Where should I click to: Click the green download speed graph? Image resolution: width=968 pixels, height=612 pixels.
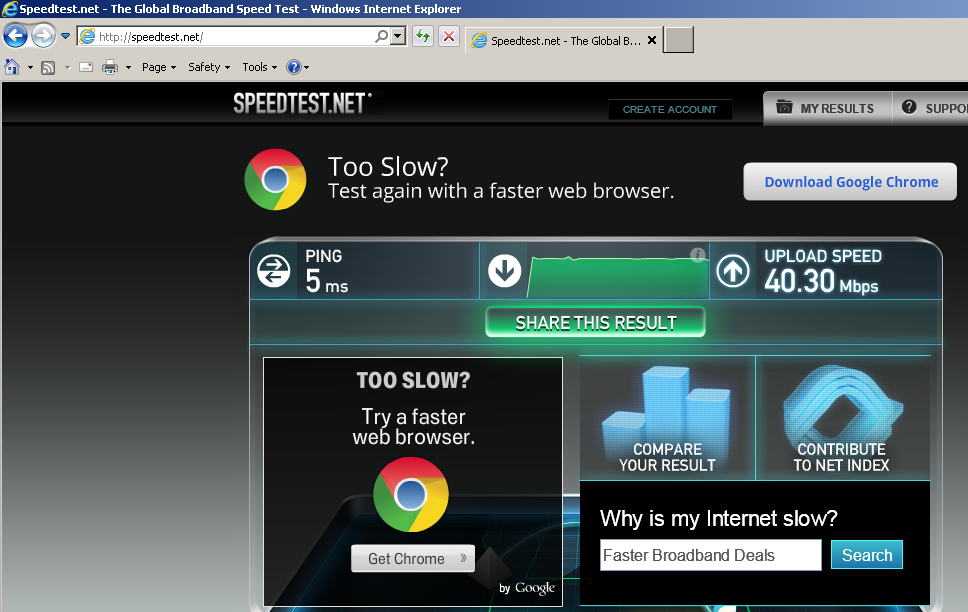[x=617, y=277]
